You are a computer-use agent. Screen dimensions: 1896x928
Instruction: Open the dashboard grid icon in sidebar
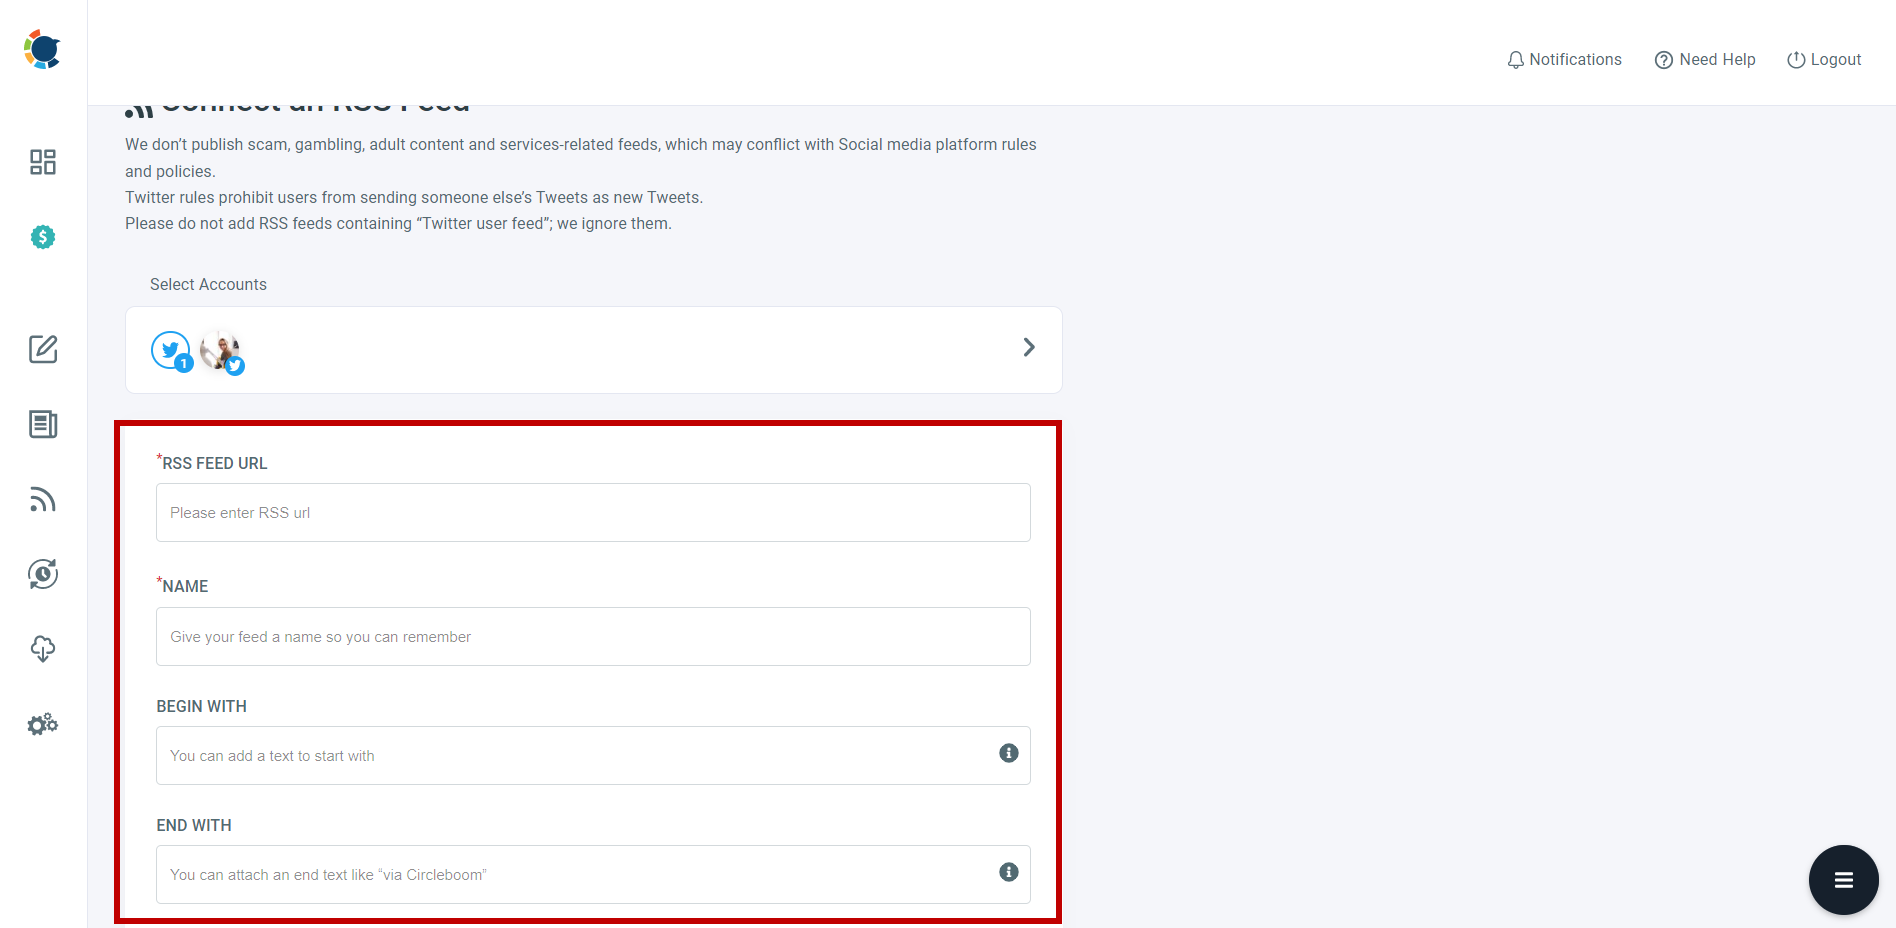click(x=43, y=162)
